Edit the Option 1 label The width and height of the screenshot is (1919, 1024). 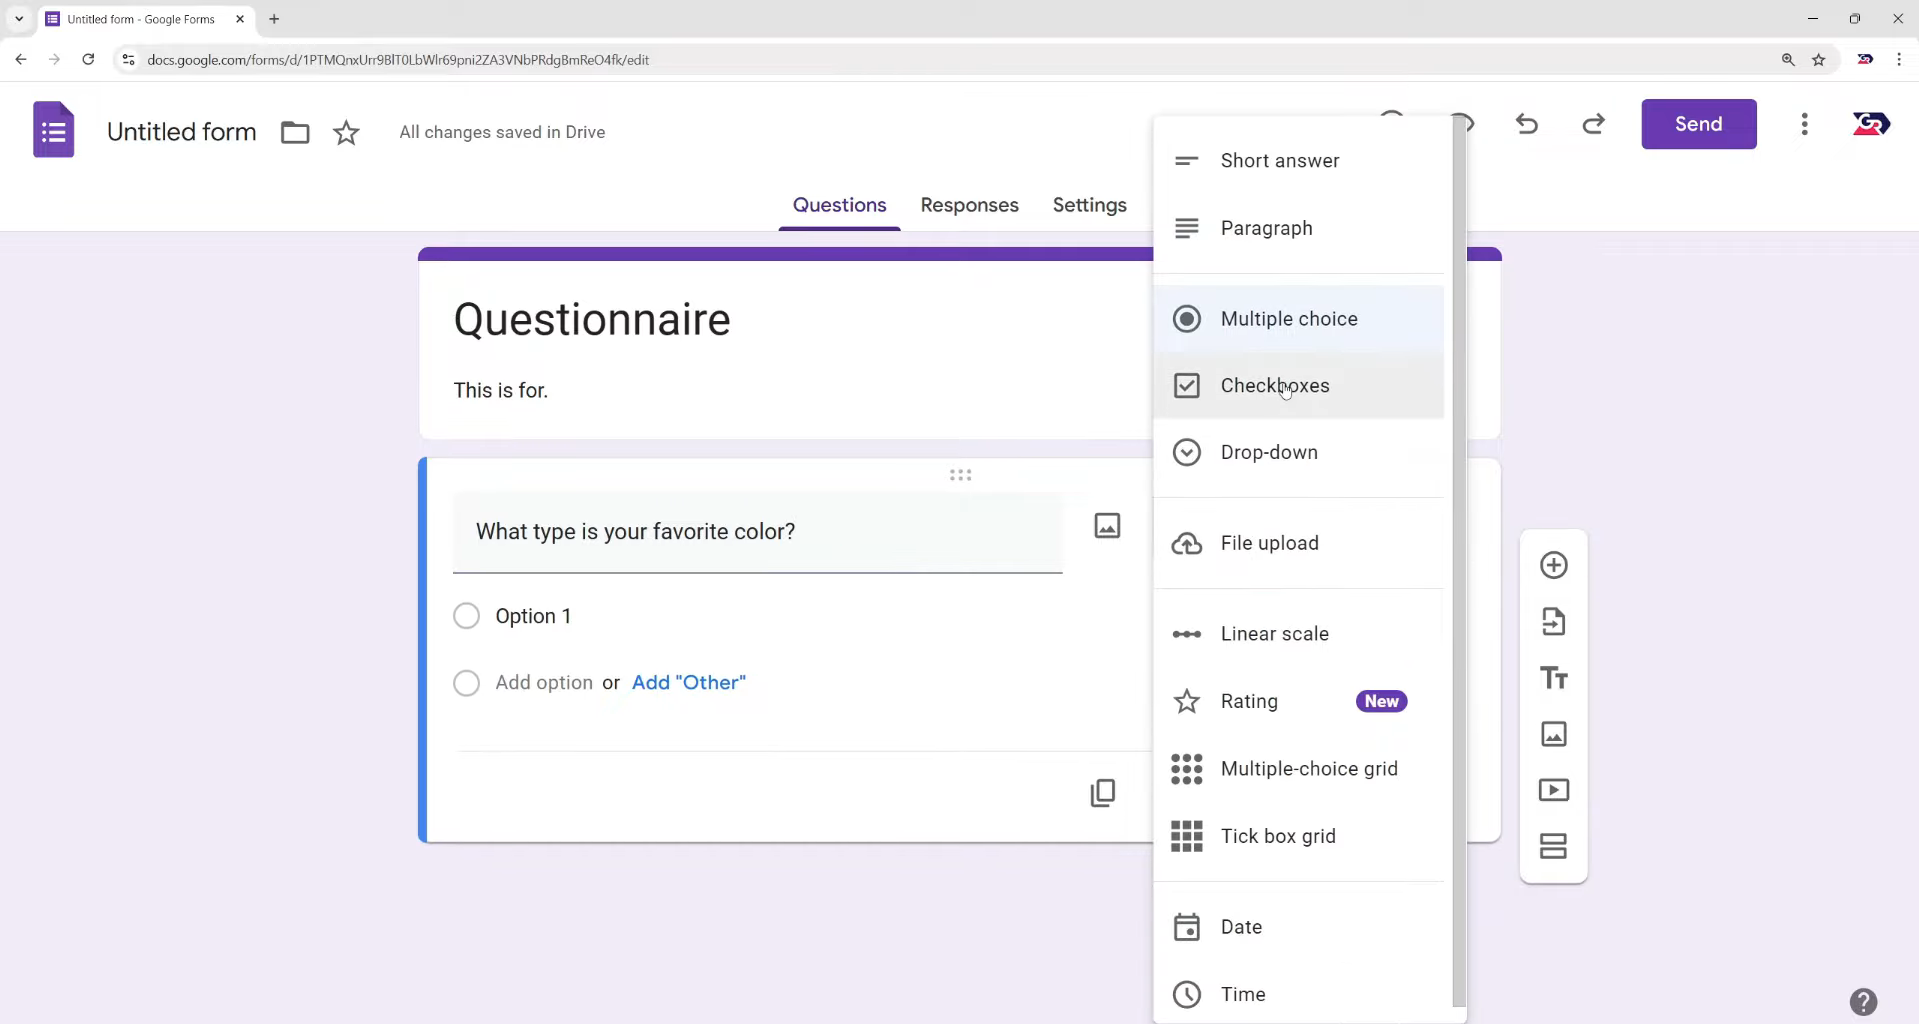[533, 616]
